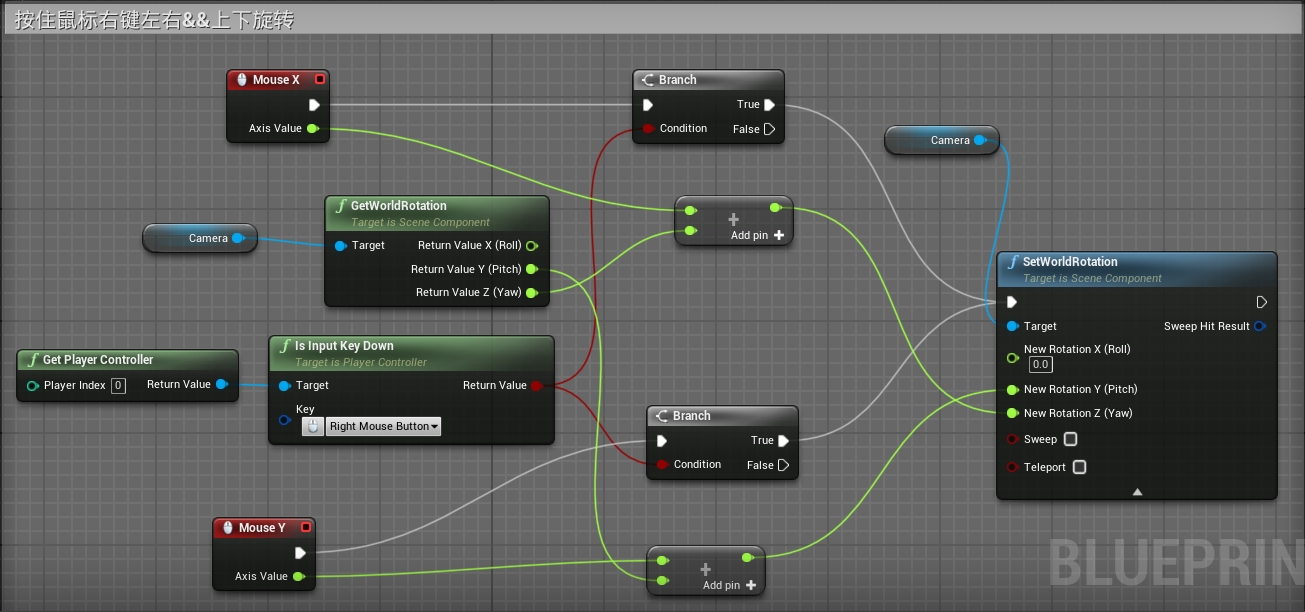Image resolution: width=1305 pixels, height=612 pixels.
Task: Click the Player Index value field
Action: click(118, 385)
